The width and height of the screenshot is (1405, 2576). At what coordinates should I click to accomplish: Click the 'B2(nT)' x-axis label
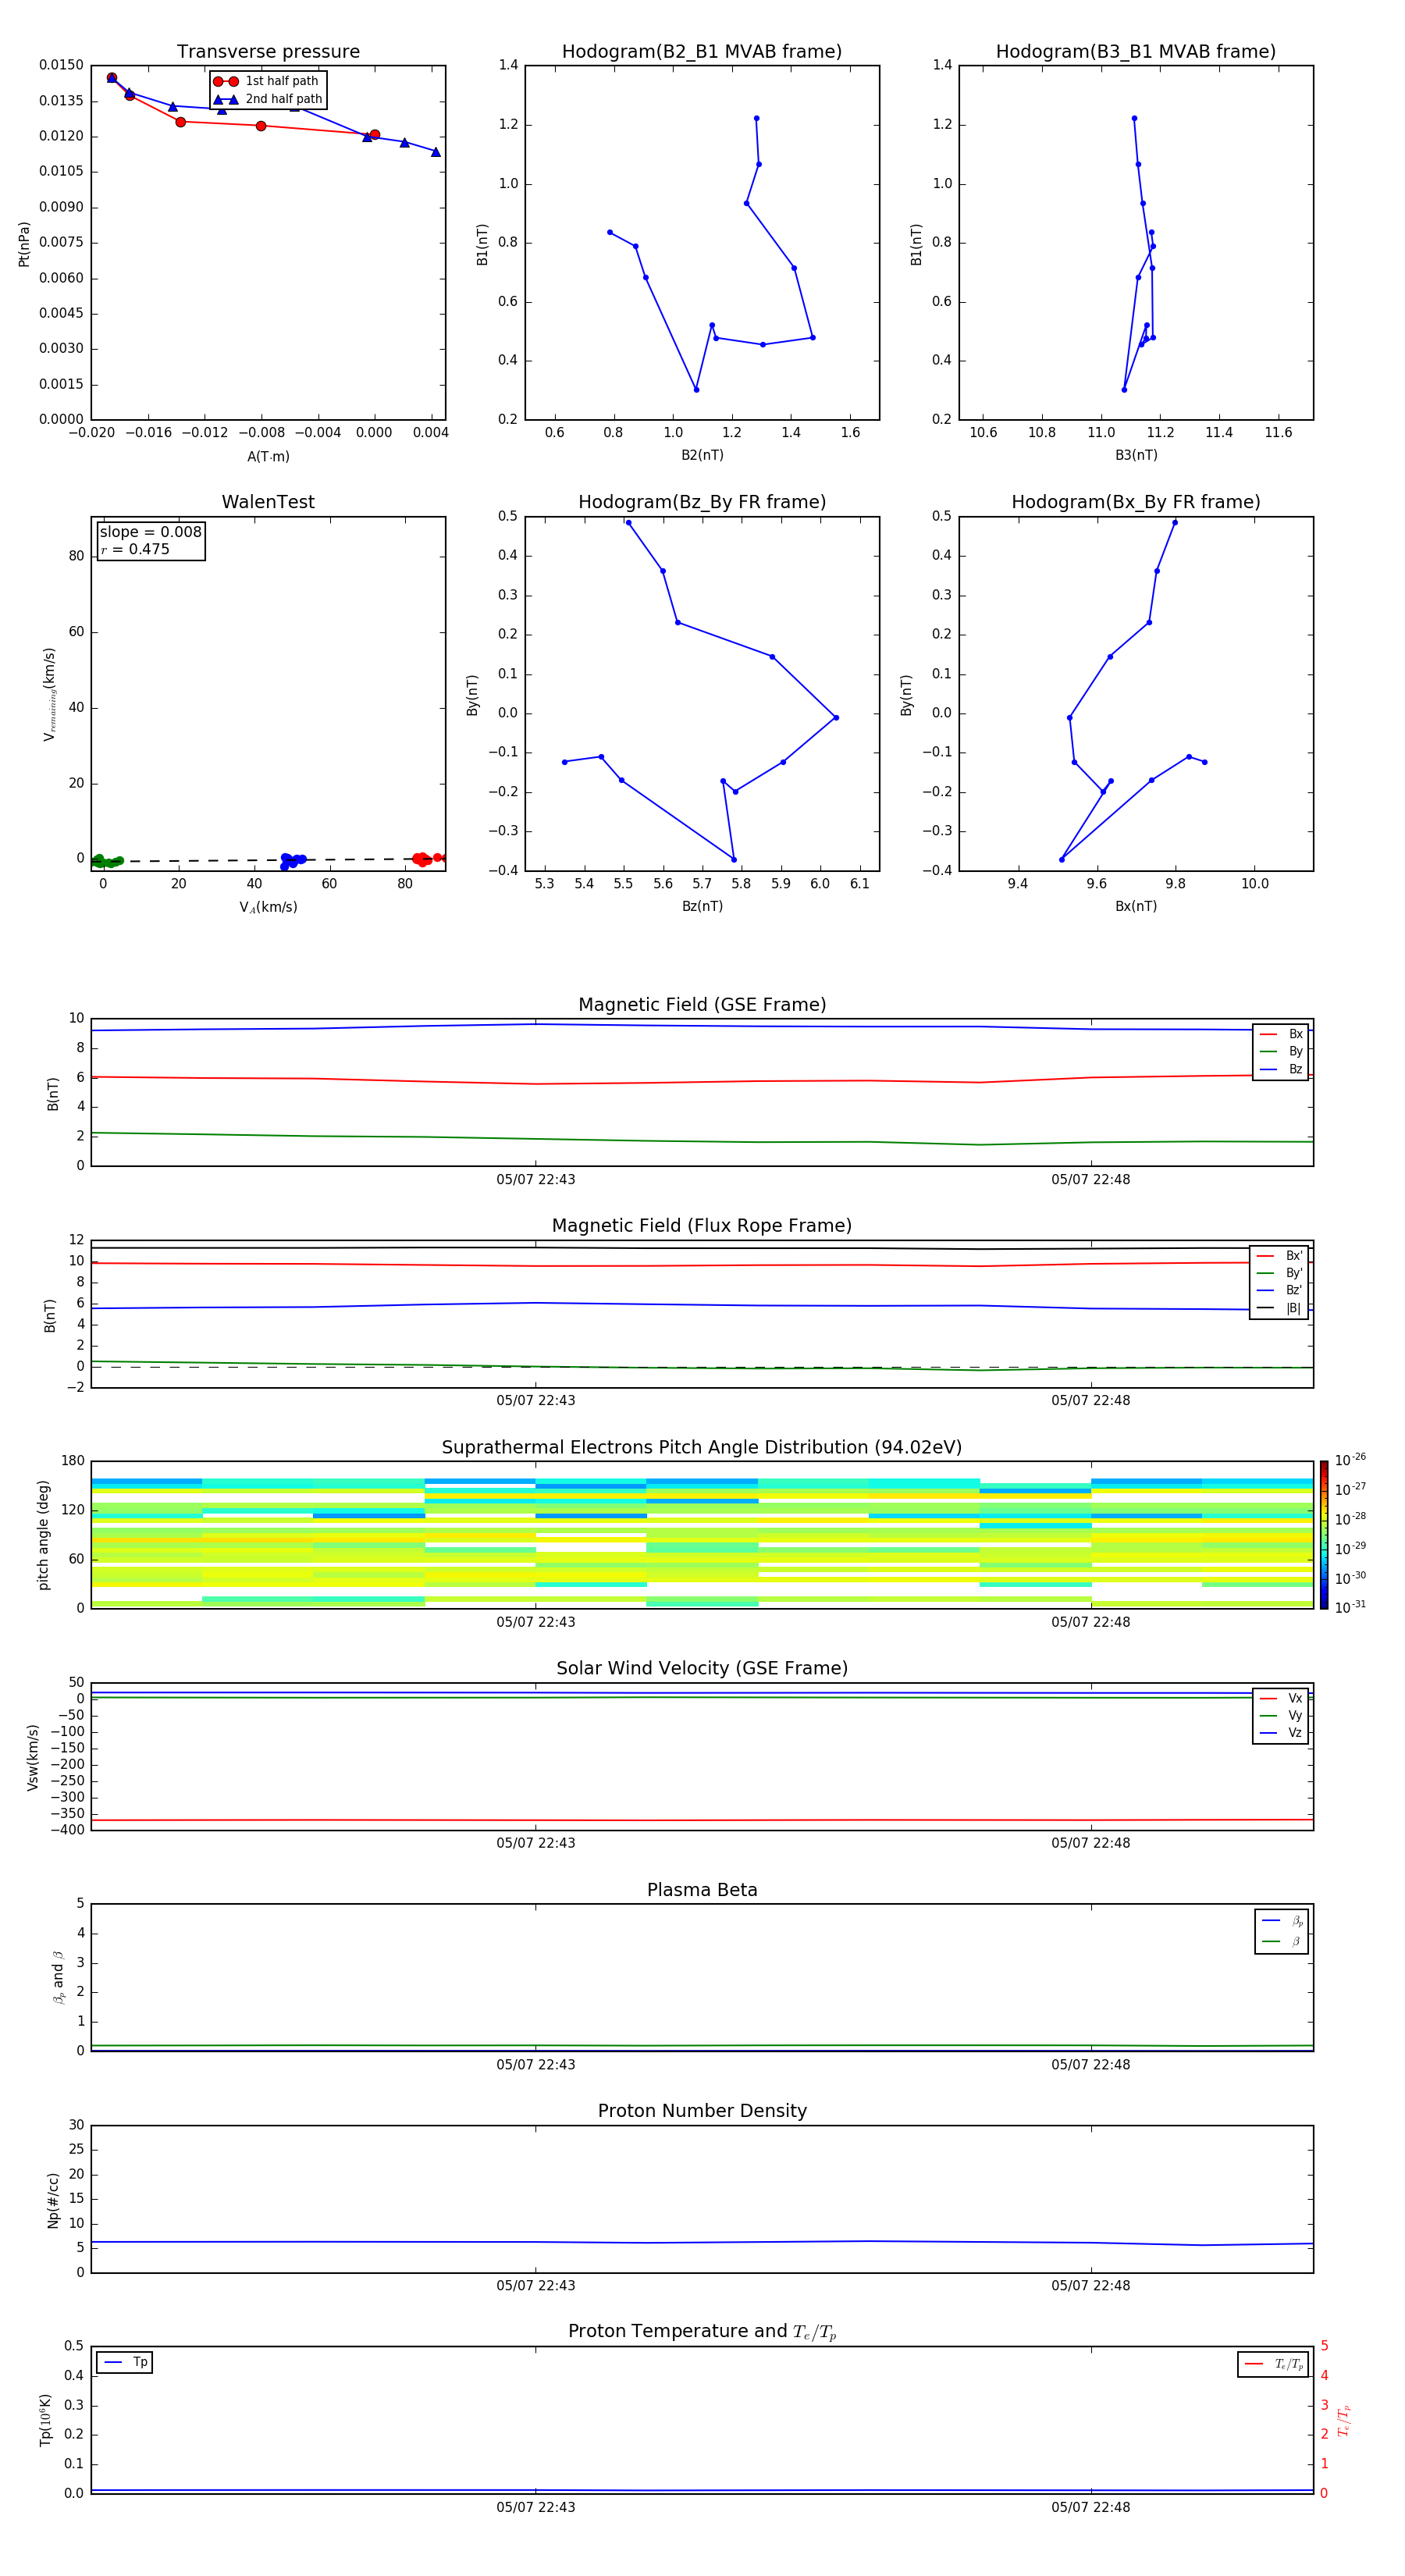pyautogui.click(x=702, y=455)
